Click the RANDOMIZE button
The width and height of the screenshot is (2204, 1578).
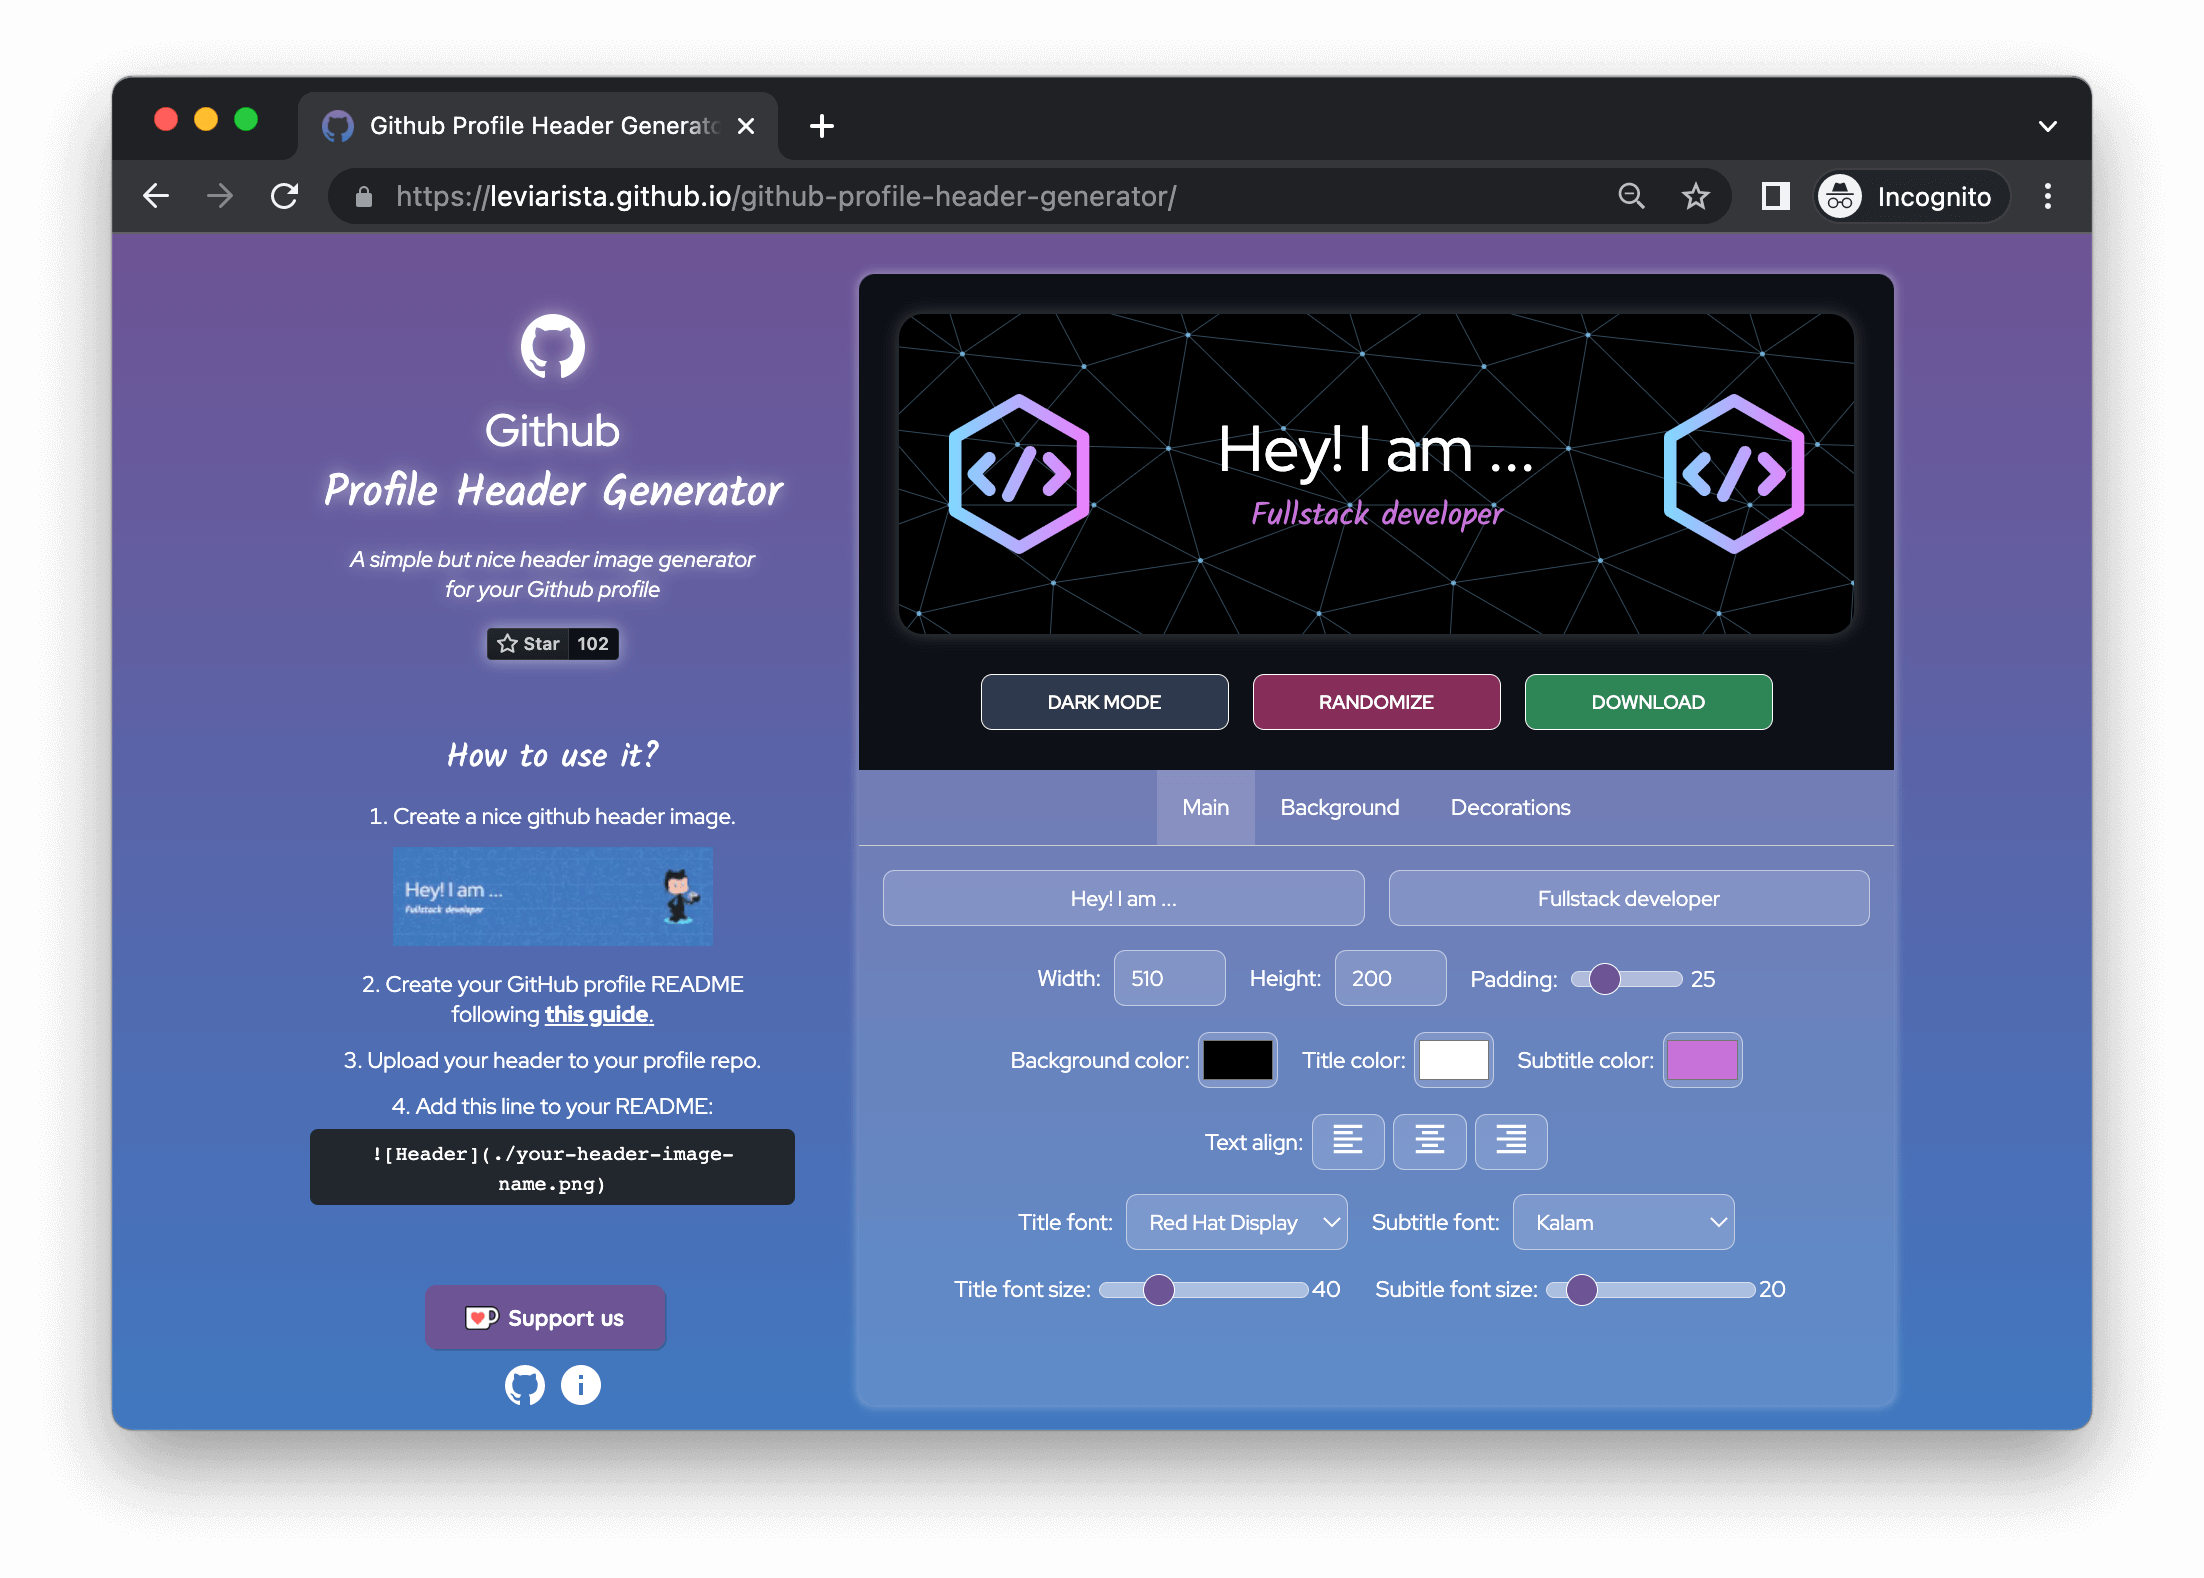tap(1376, 702)
